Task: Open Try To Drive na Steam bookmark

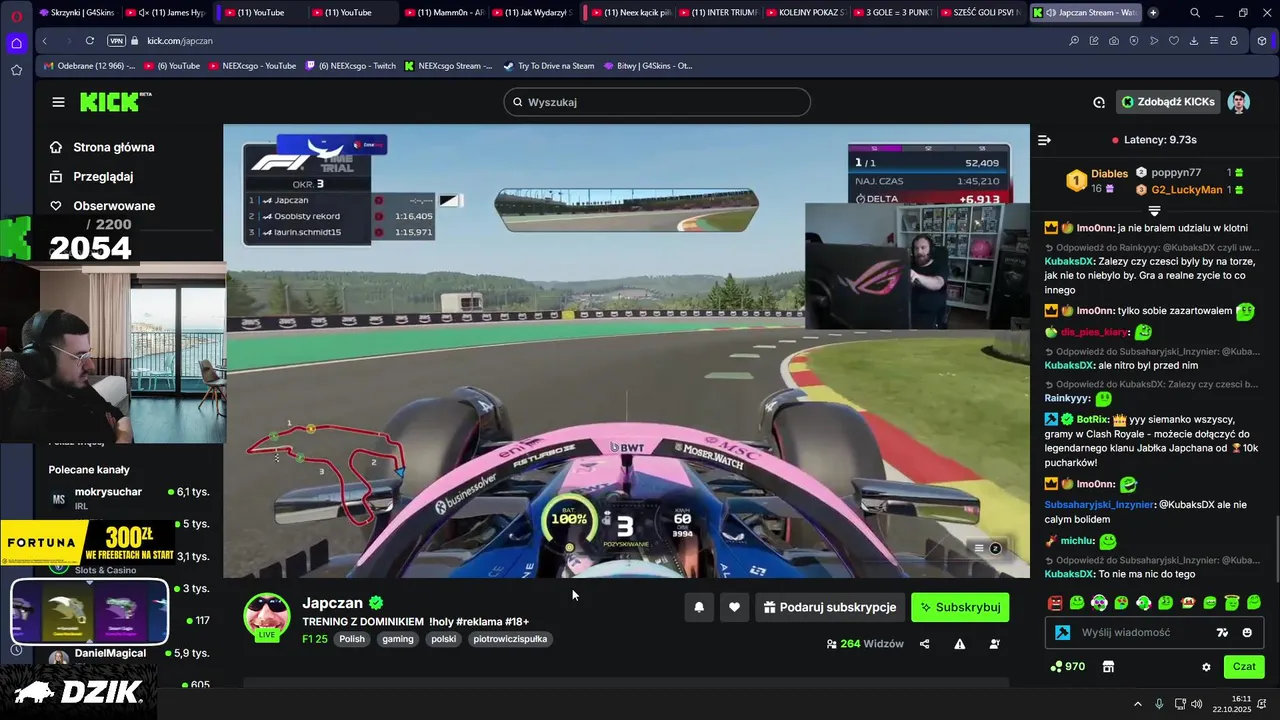Action: coord(548,66)
